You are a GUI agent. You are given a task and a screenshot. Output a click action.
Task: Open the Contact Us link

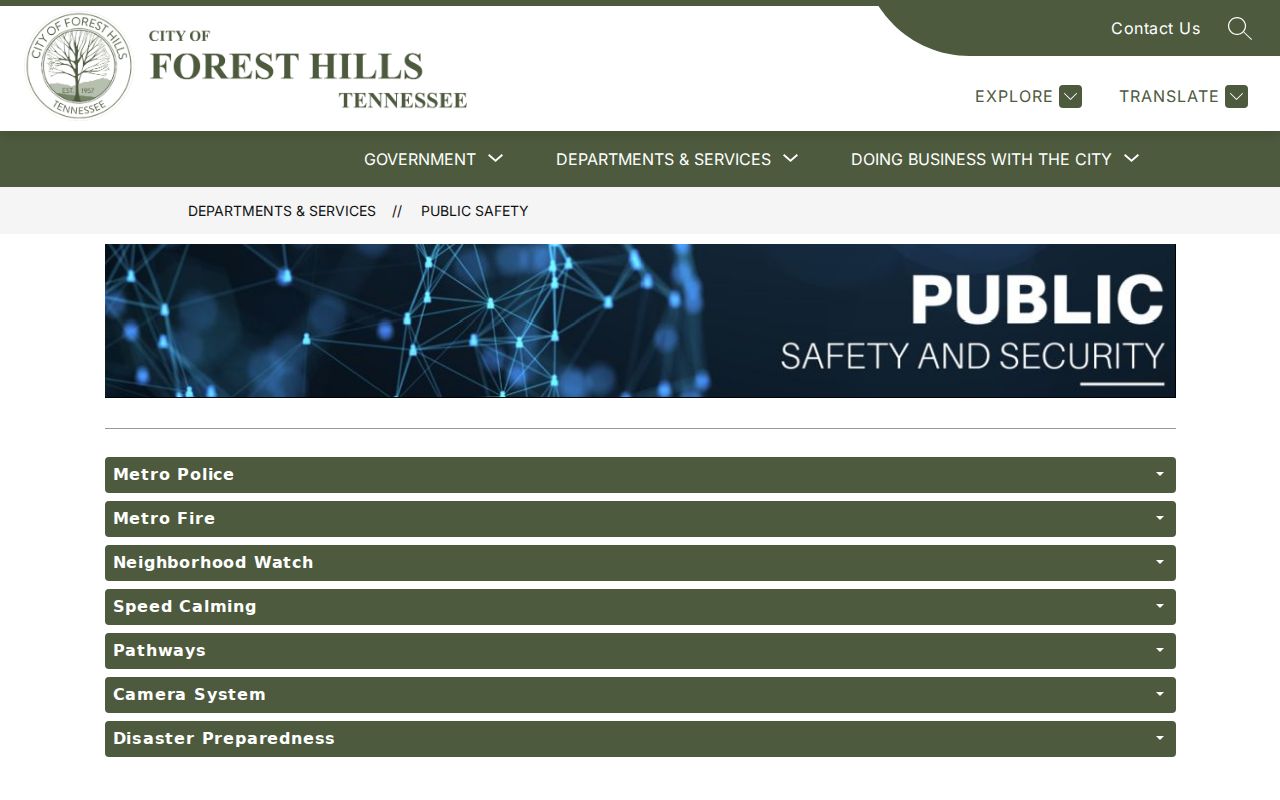point(1155,28)
